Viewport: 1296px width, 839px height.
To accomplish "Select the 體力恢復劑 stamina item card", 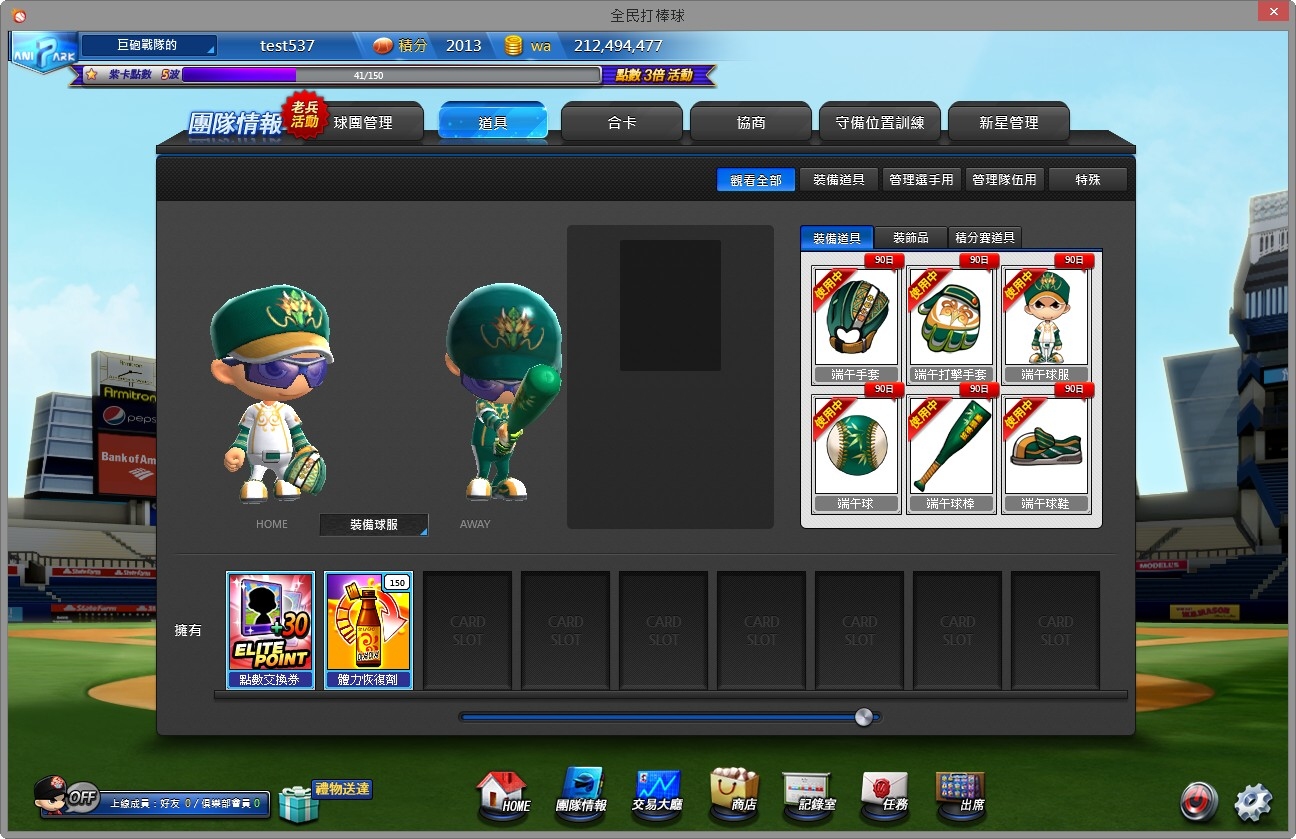I will coord(368,630).
